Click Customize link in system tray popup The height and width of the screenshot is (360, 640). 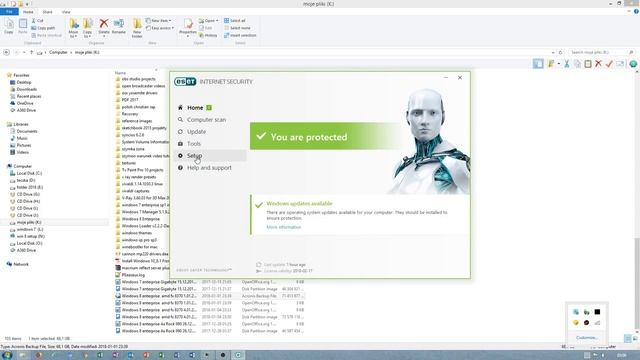tap(587, 338)
